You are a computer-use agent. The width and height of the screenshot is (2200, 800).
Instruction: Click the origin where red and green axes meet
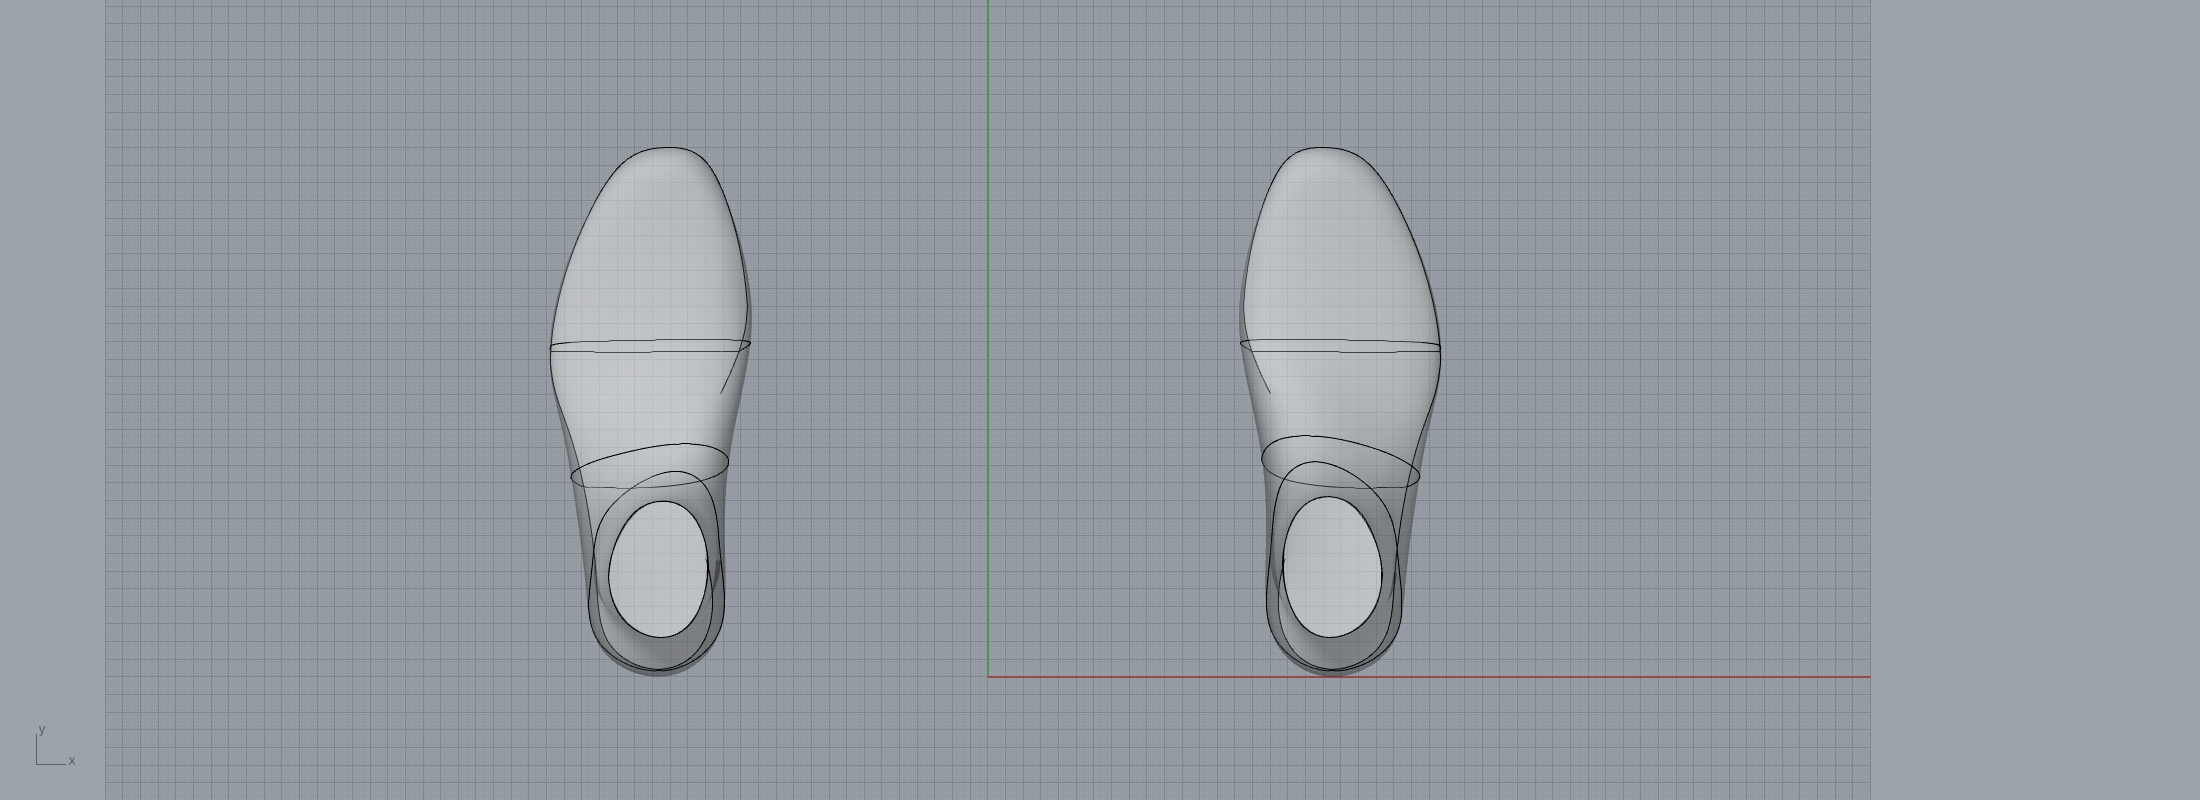(x=988, y=677)
